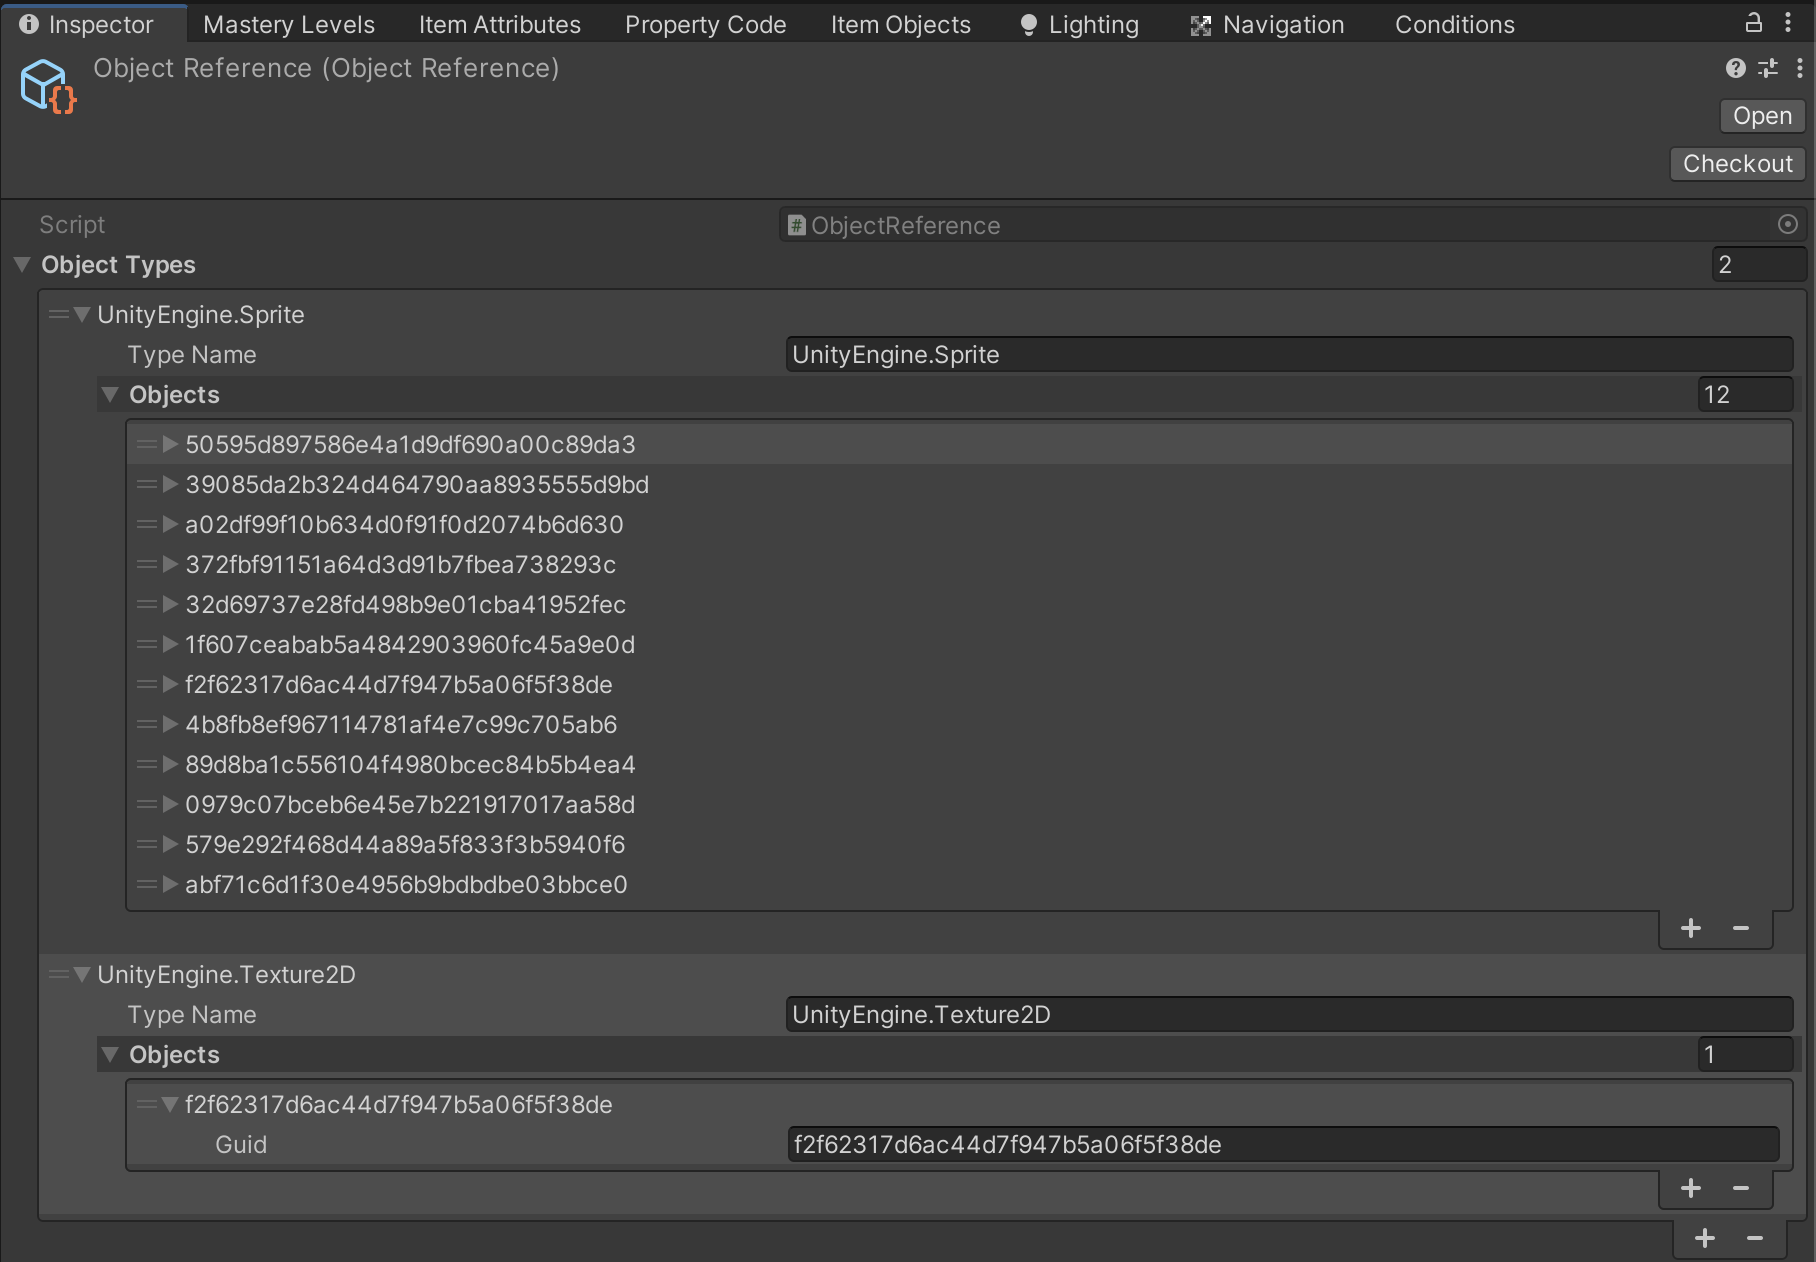Click the Object Reference asset icon
1816x1262 pixels.
[47, 86]
